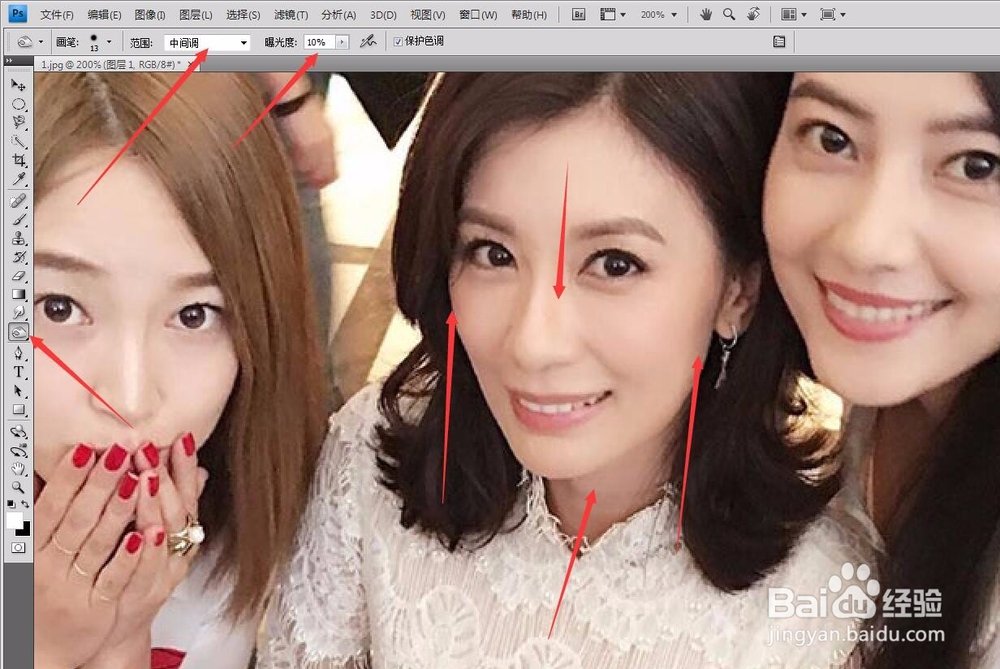This screenshot has width=1000, height=669.
Task: Select the Pen tool
Action: point(17,350)
